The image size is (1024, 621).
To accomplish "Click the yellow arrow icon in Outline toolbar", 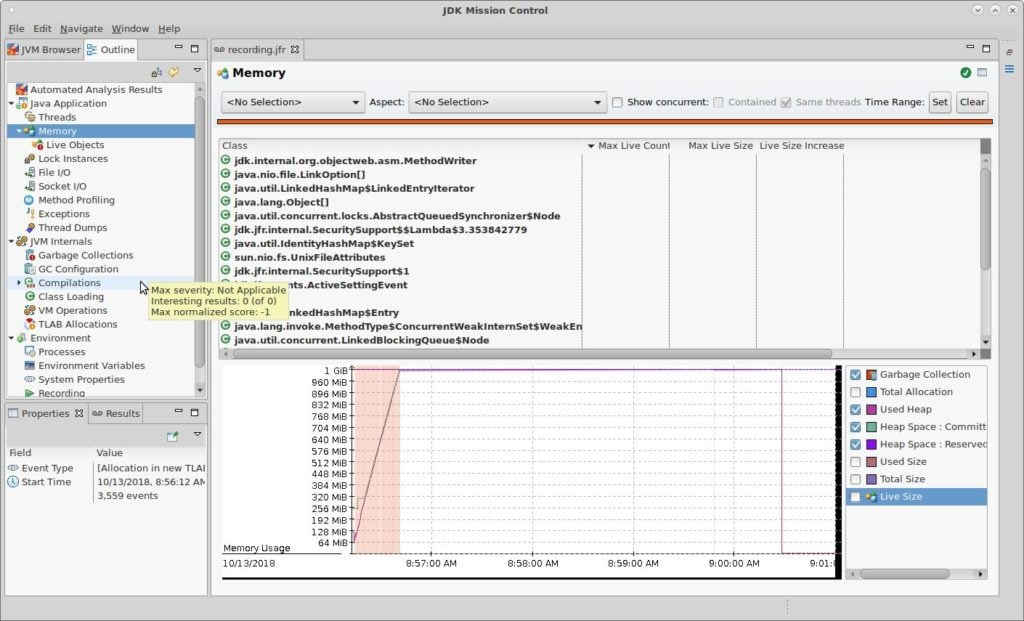I will [x=174, y=72].
